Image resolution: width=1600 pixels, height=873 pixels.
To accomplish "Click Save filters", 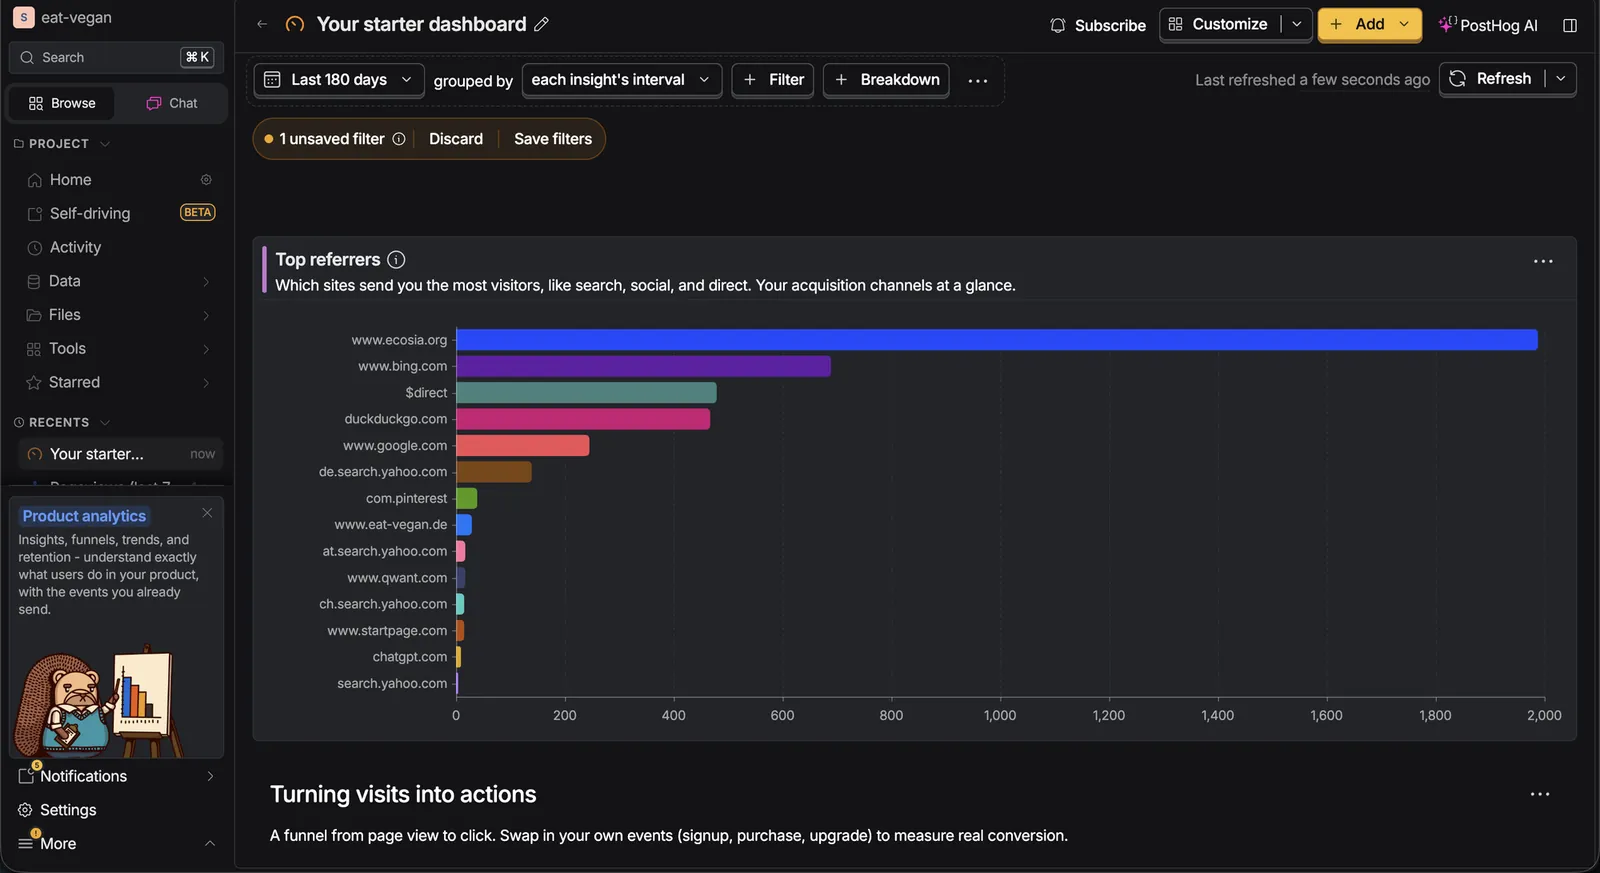I will [x=553, y=139].
